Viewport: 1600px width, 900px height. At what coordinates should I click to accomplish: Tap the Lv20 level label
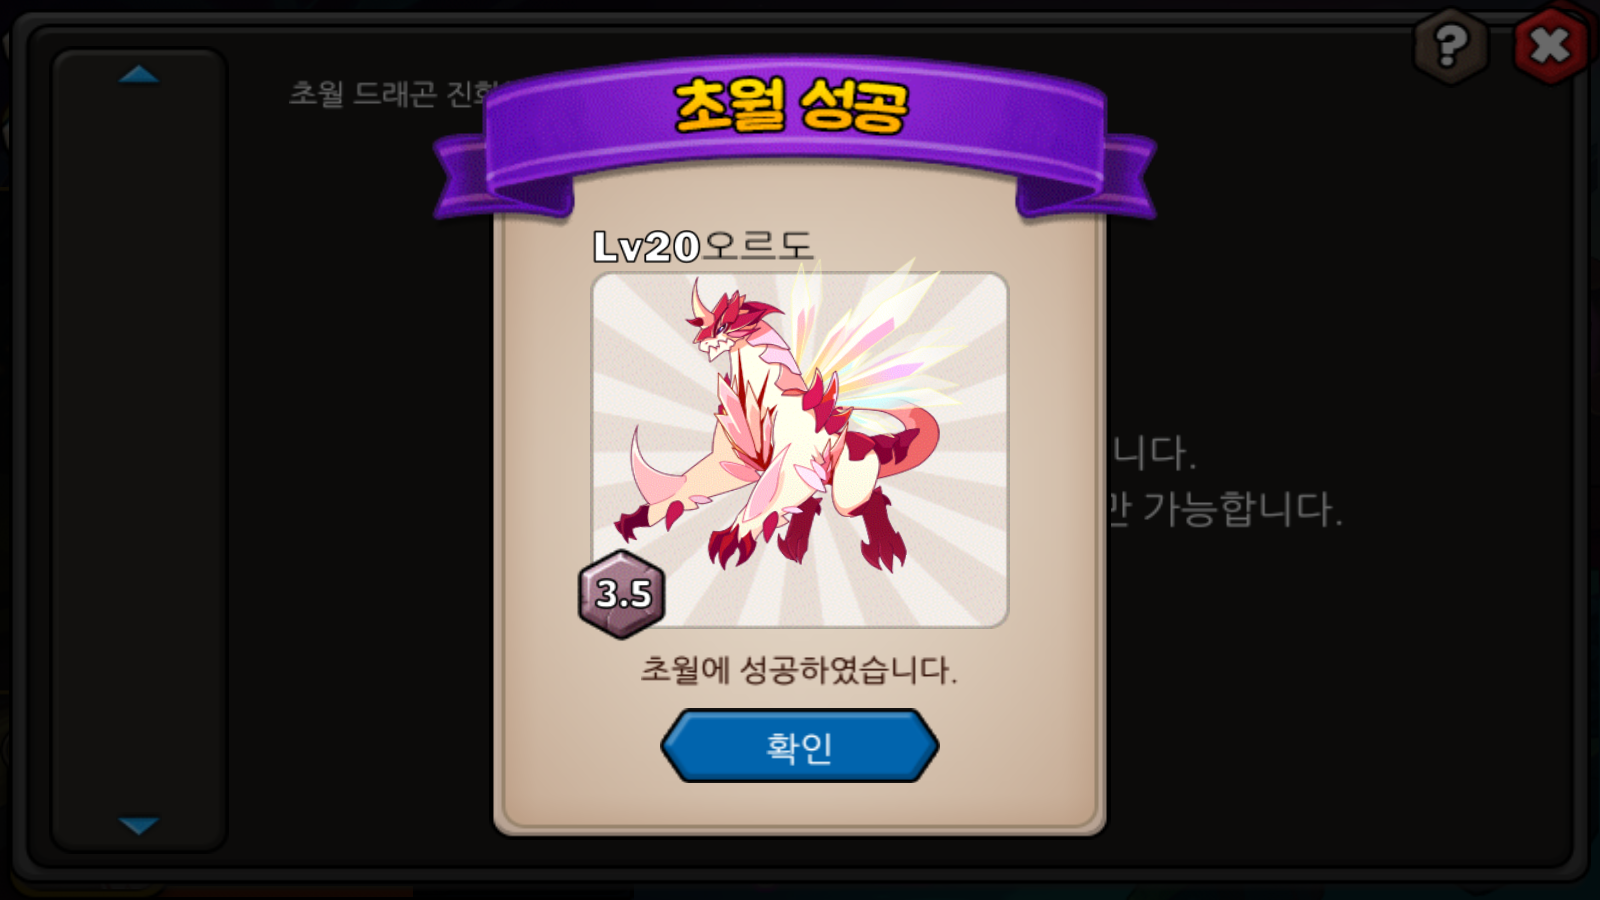[646, 247]
